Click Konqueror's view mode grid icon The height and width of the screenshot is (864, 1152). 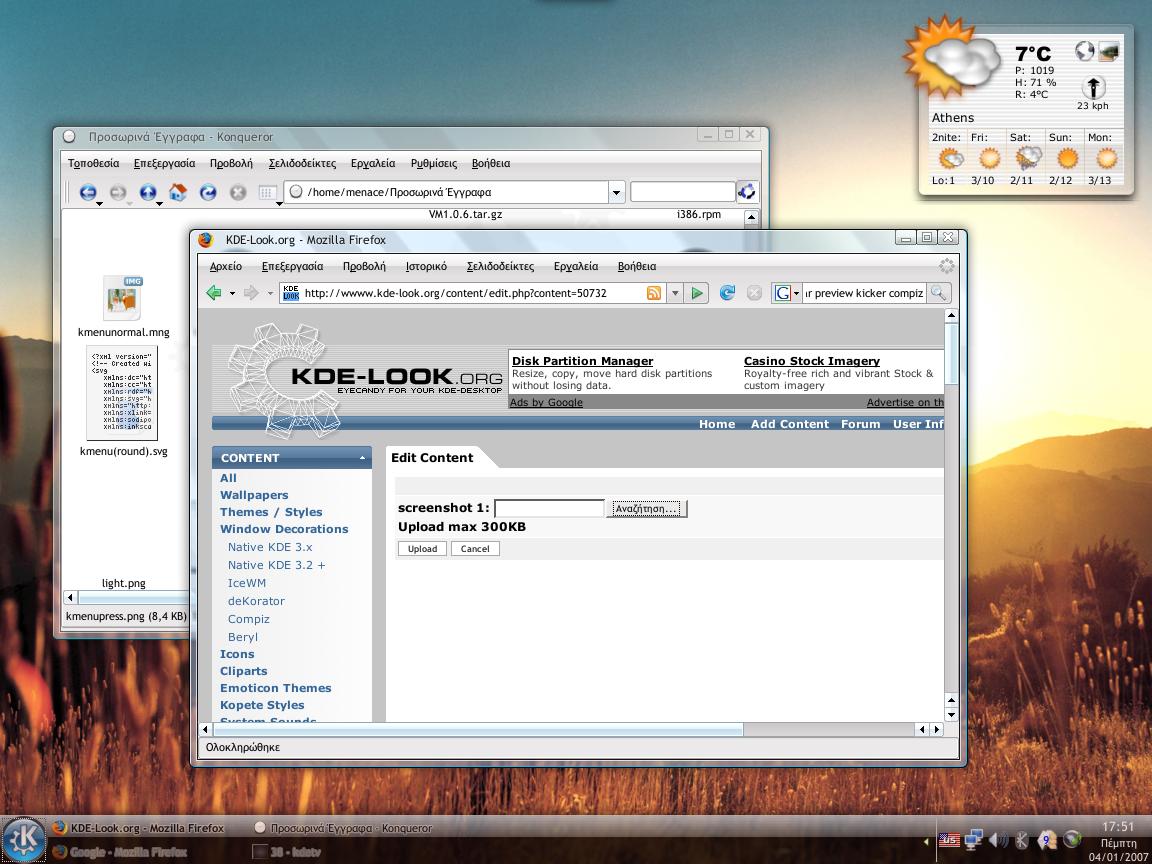point(267,192)
